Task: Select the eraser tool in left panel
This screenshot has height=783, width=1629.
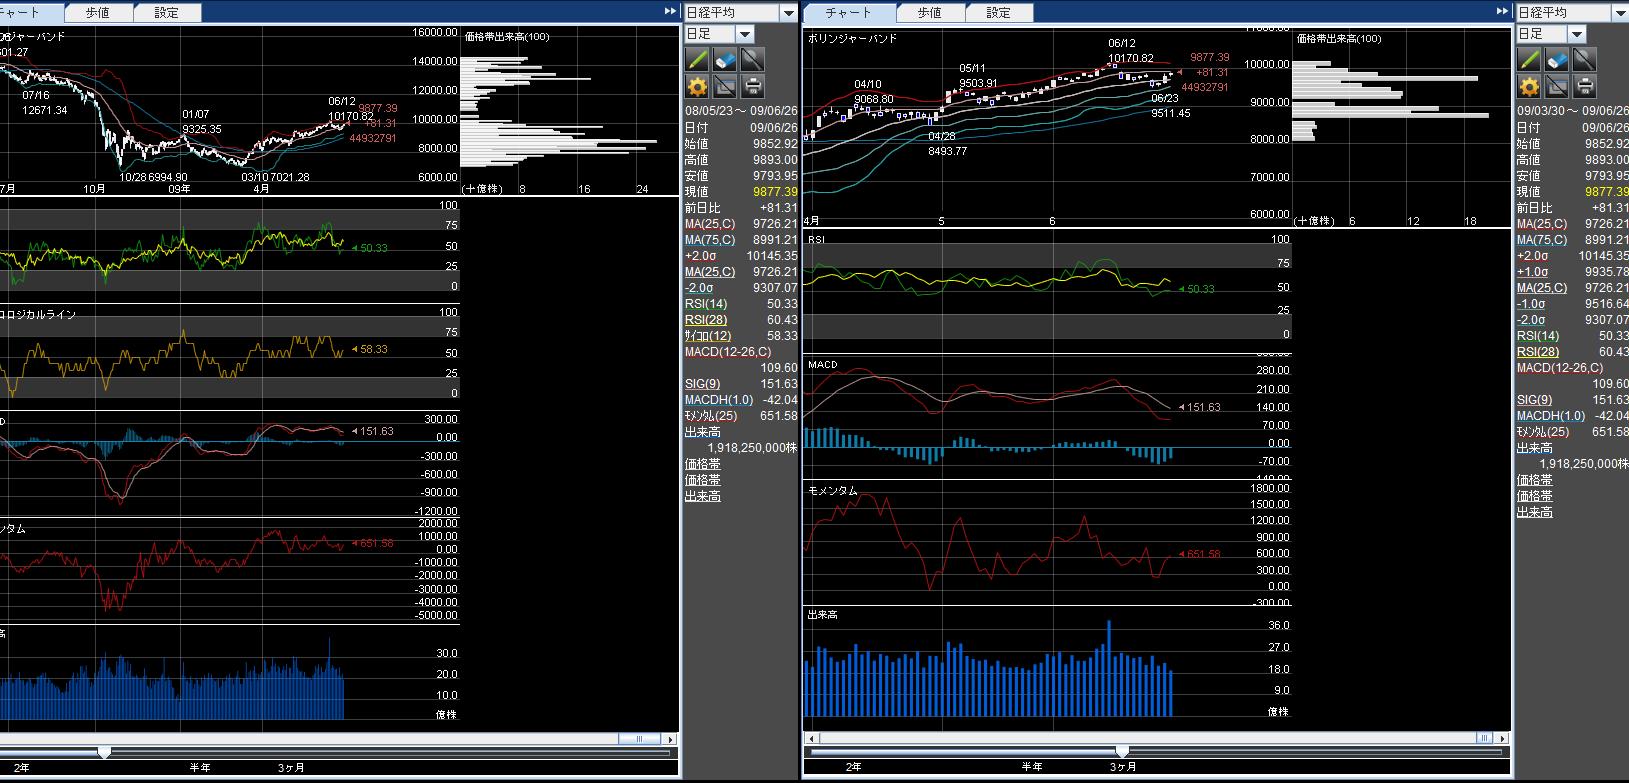Action: pos(724,59)
